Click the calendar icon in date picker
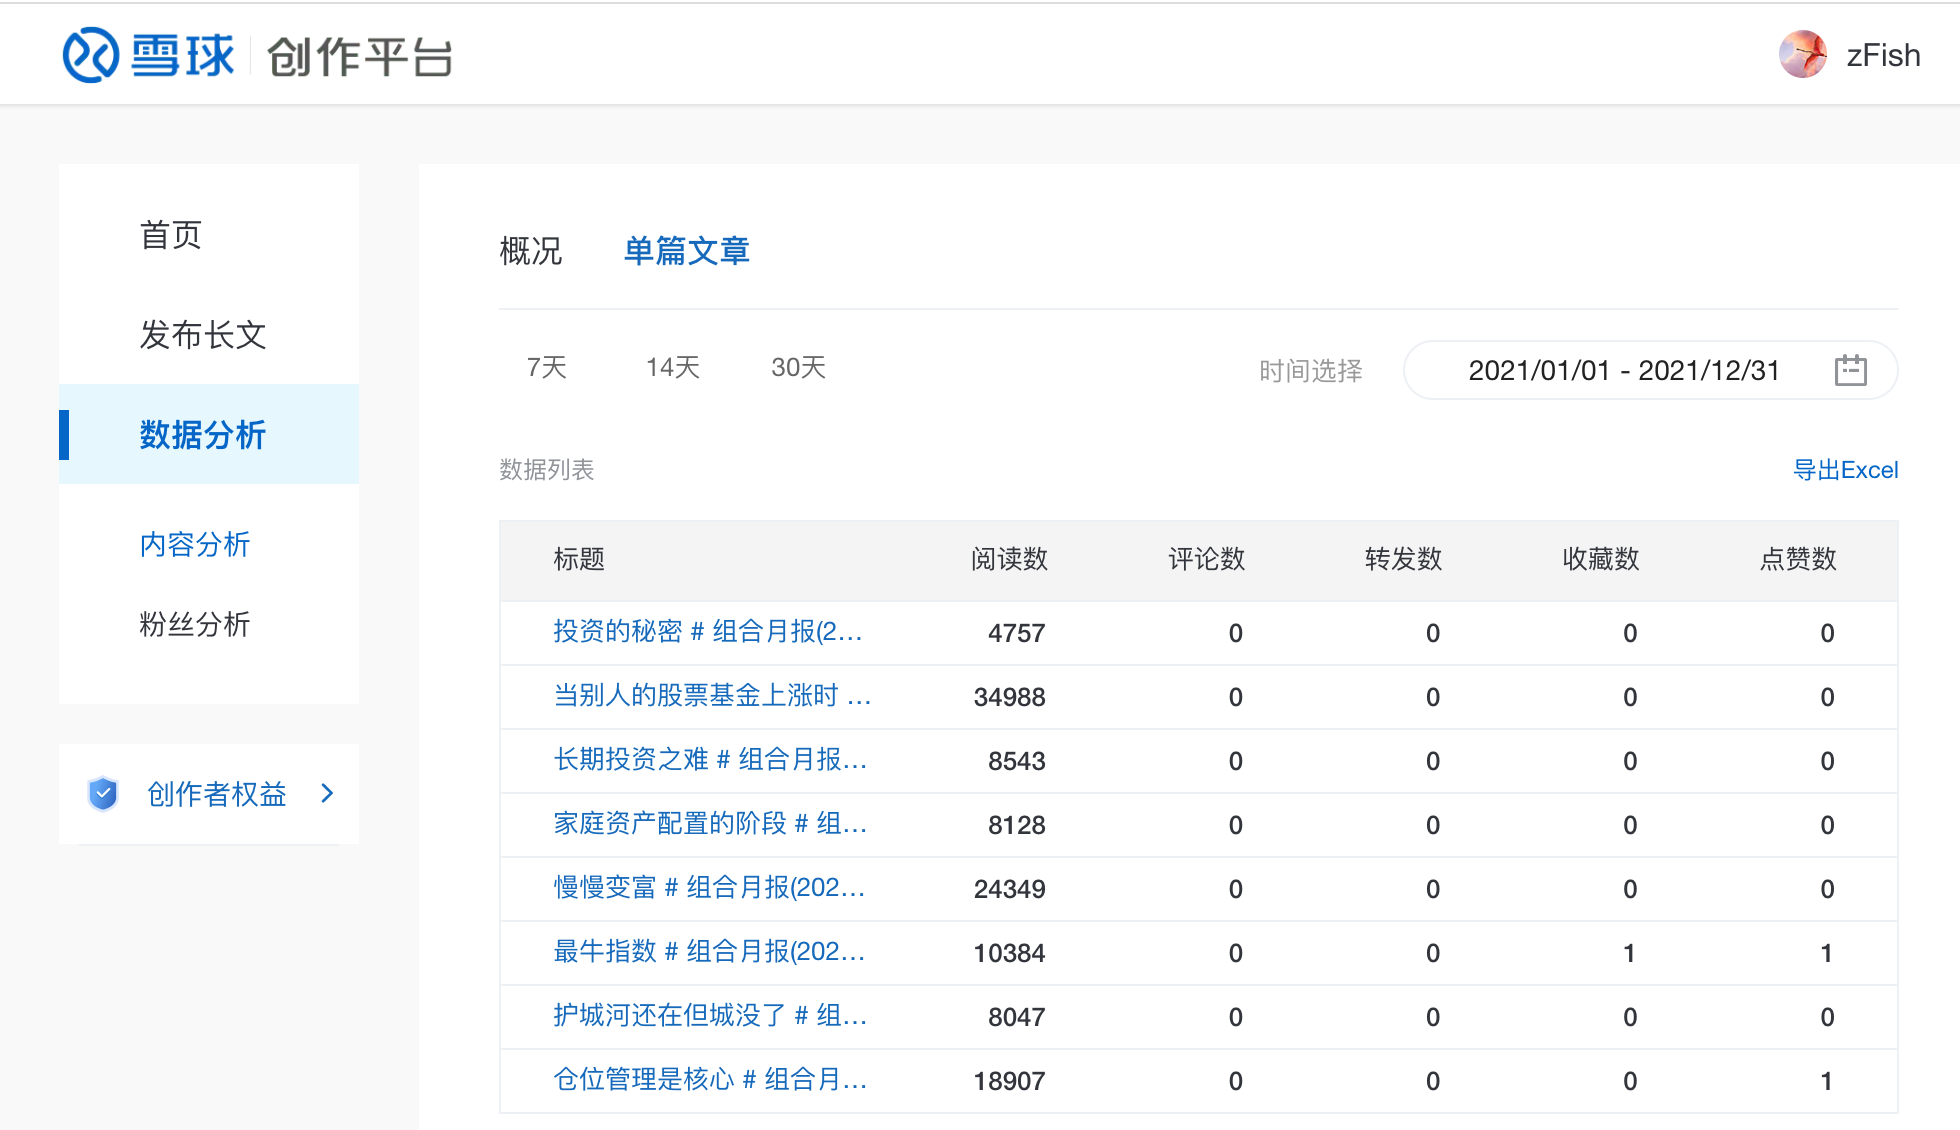This screenshot has width=1960, height=1130. click(x=1850, y=370)
